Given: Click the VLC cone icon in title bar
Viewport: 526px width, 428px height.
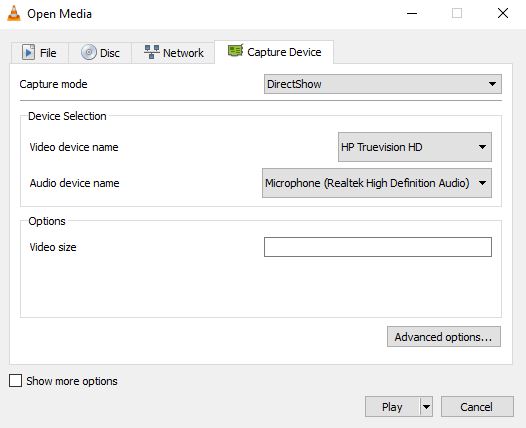Looking at the screenshot, I should tap(14, 14).
